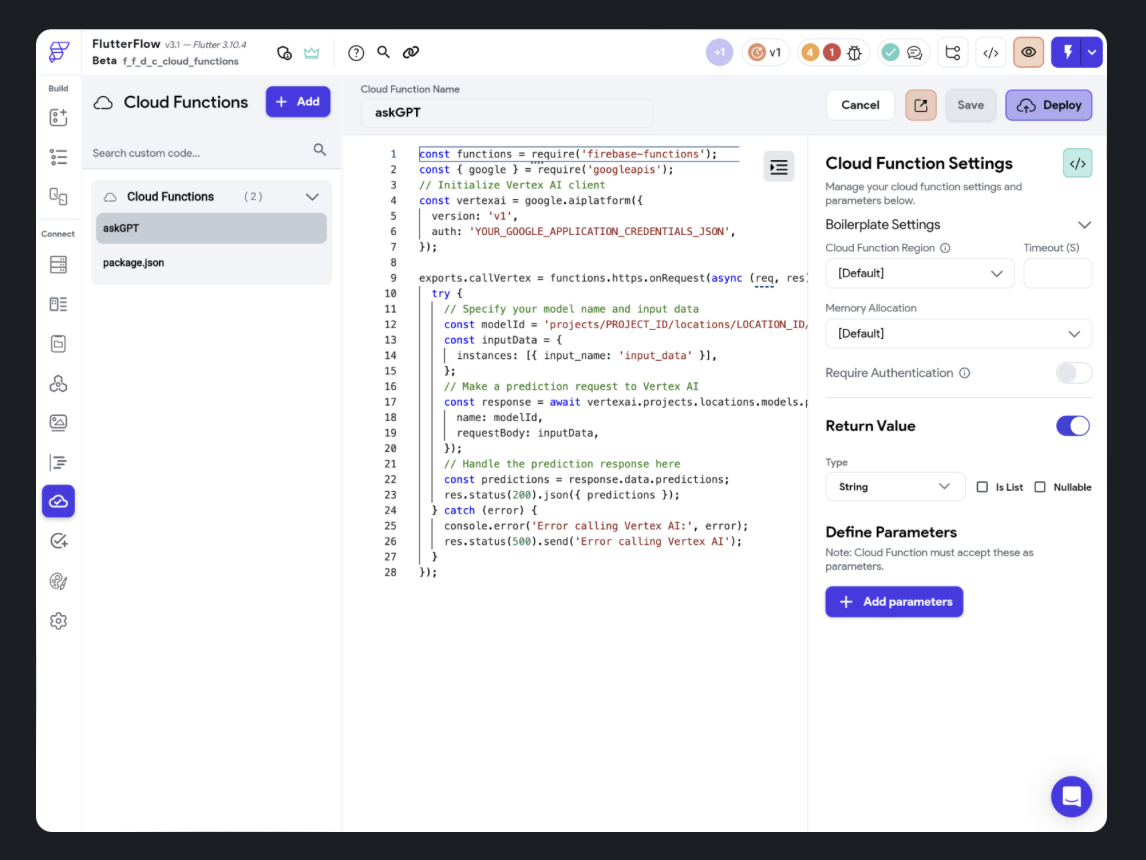1146x860 pixels.
Task: Click the search icon in custom code search
Action: pyautogui.click(x=319, y=150)
